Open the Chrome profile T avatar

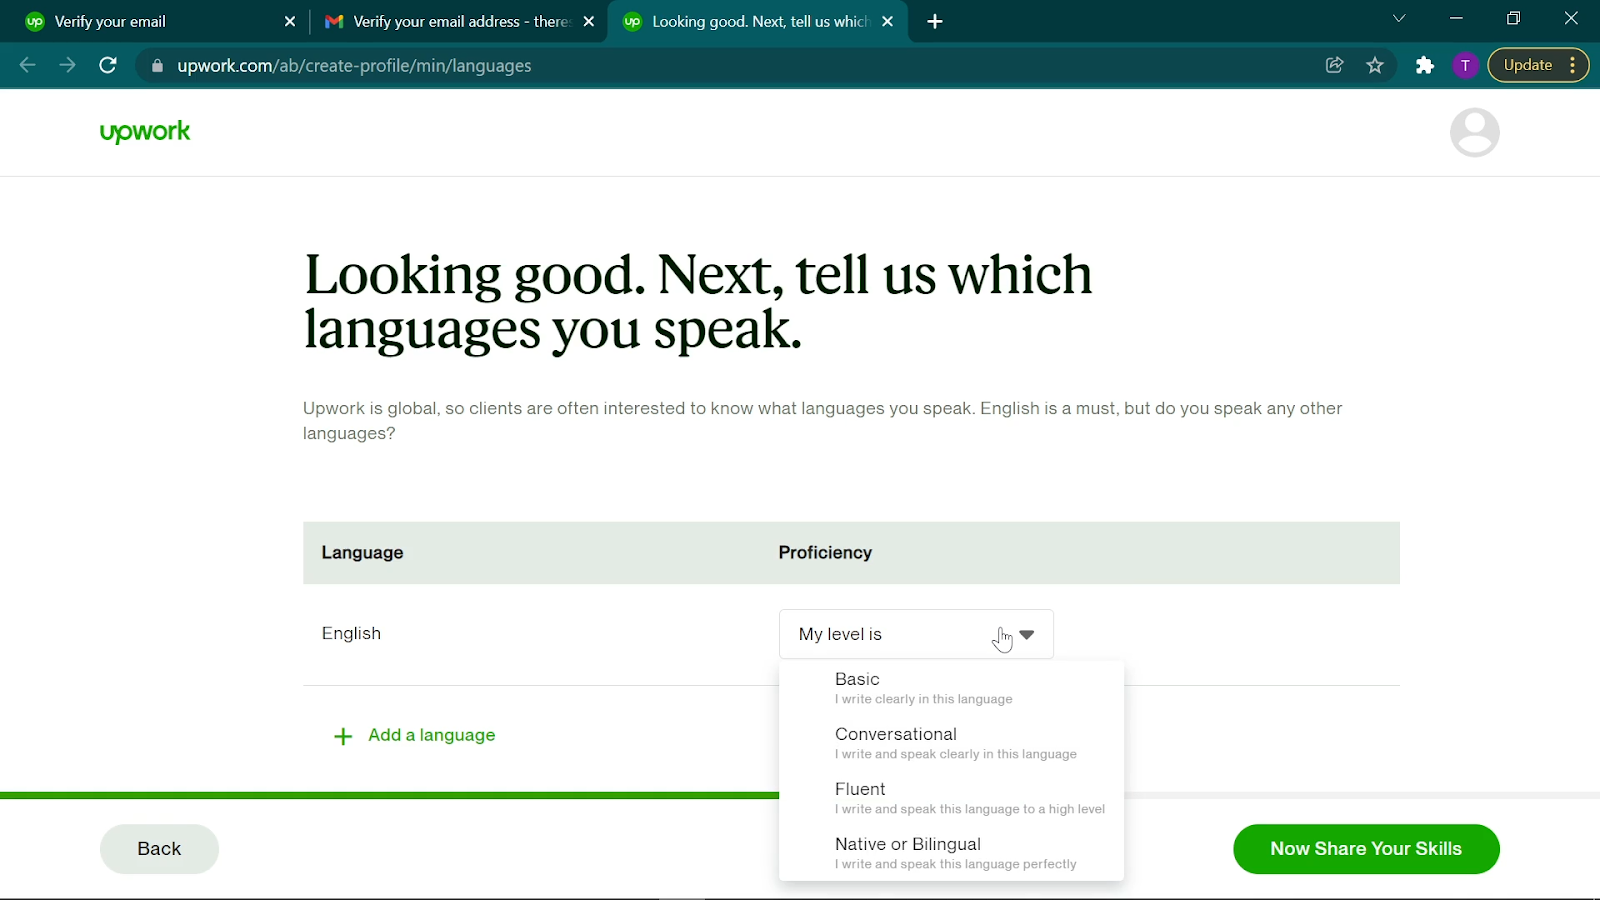click(1465, 66)
